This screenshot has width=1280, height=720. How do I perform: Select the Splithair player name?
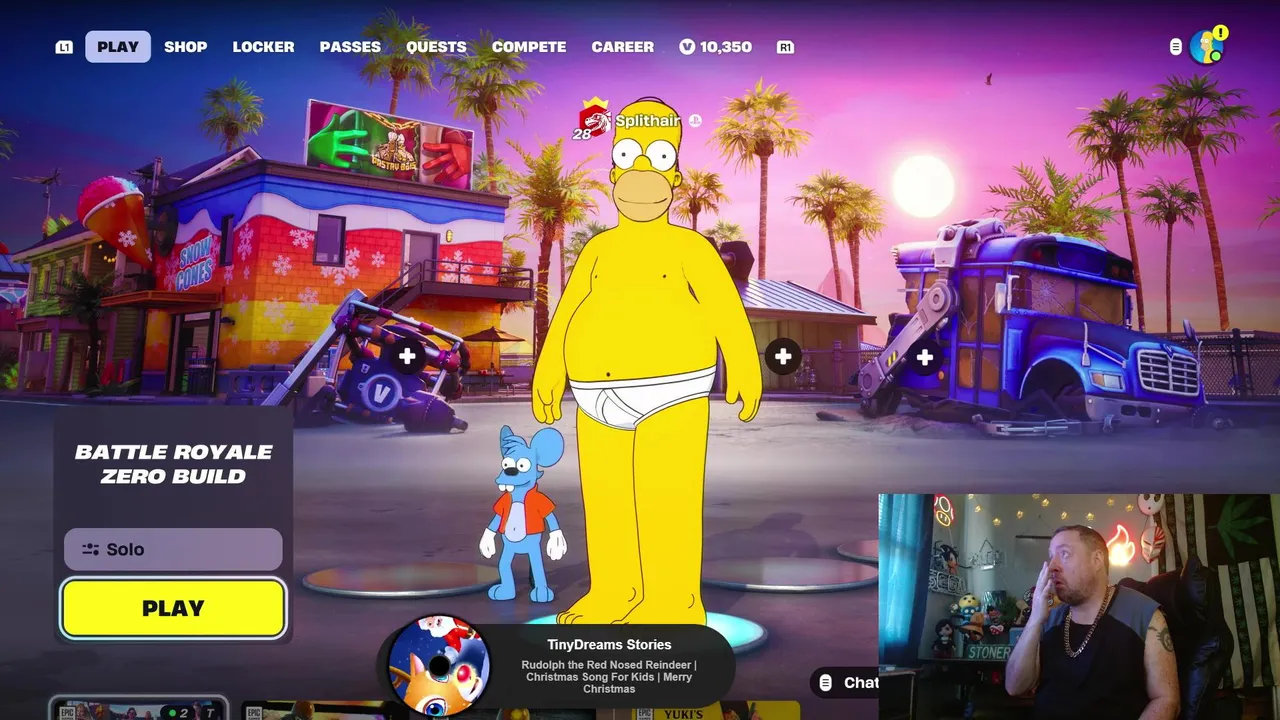click(x=647, y=121)
